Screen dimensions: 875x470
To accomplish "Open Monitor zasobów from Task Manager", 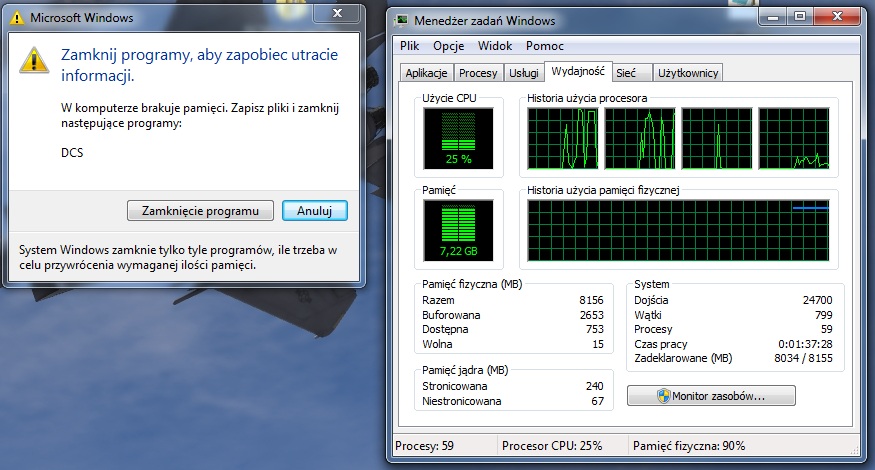I will click(x=711, y=396).
